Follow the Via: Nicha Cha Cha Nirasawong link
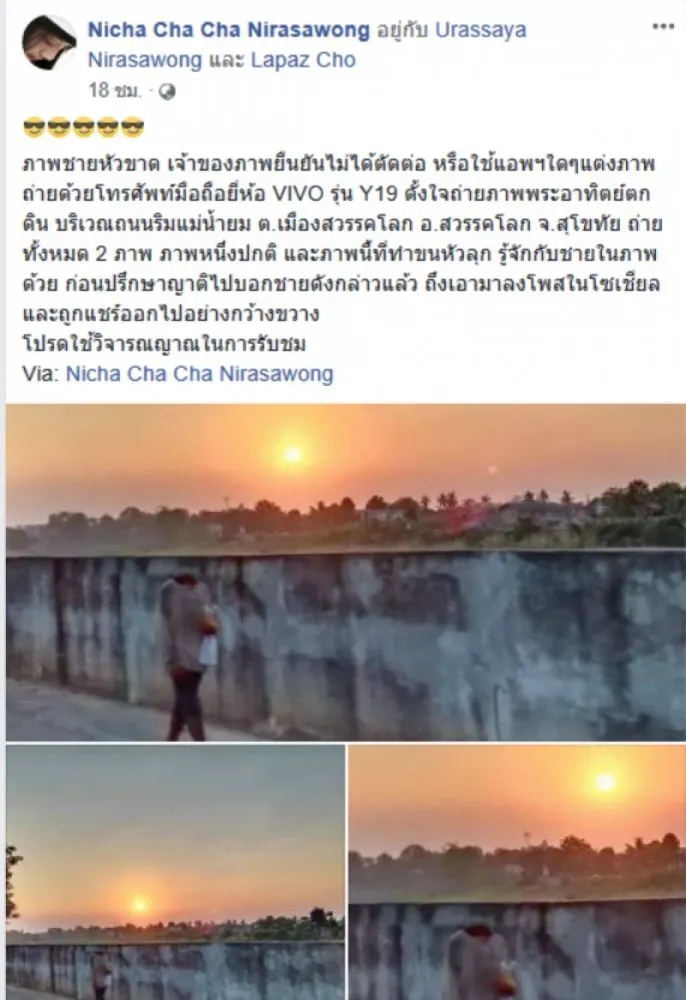686x1000 pixels. 200,374
